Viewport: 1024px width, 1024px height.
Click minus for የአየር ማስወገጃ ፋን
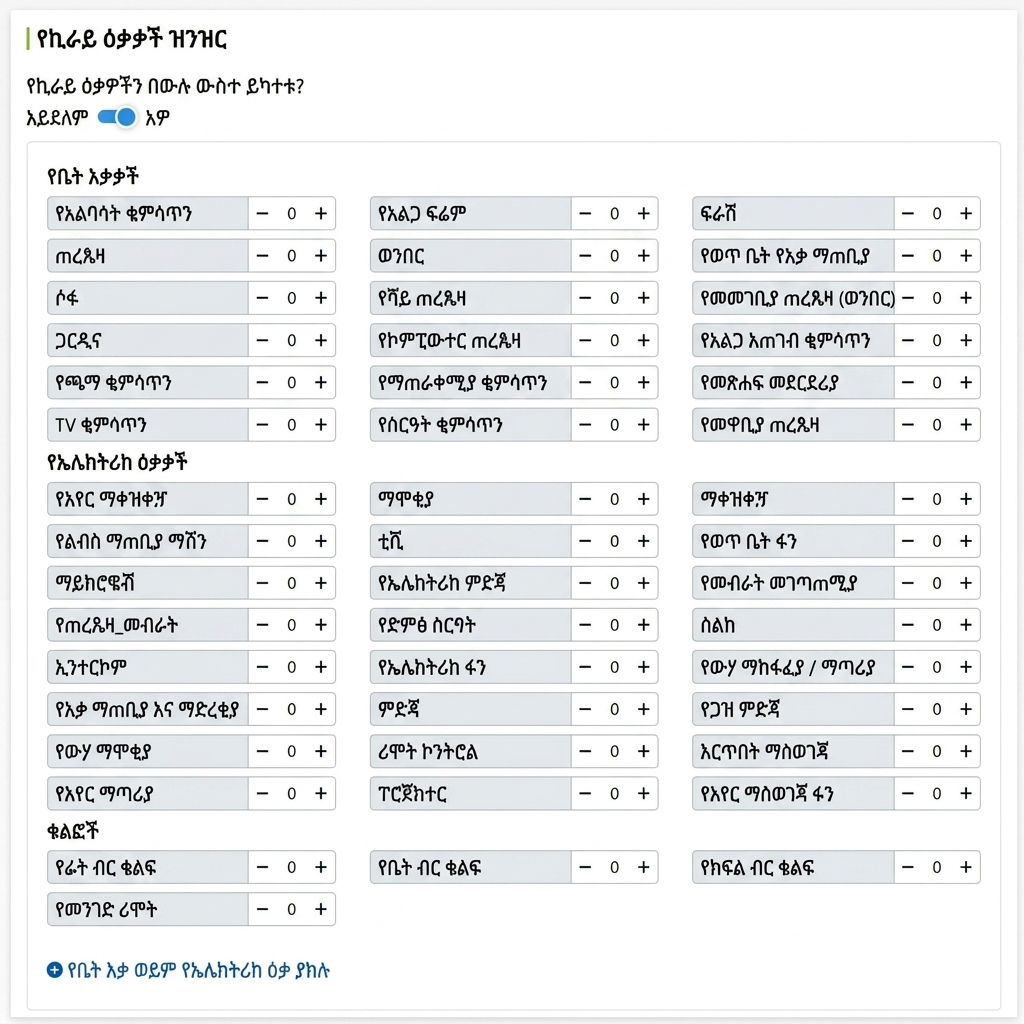click(908, 793)
